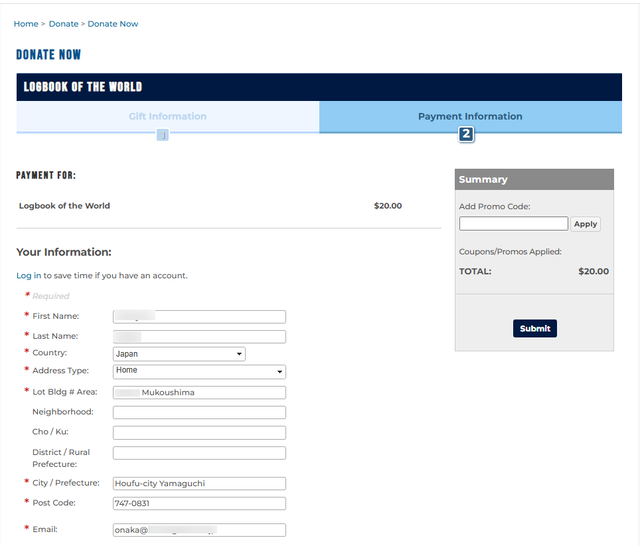Click step 2 marker under Payment Information

click(466, 134)
